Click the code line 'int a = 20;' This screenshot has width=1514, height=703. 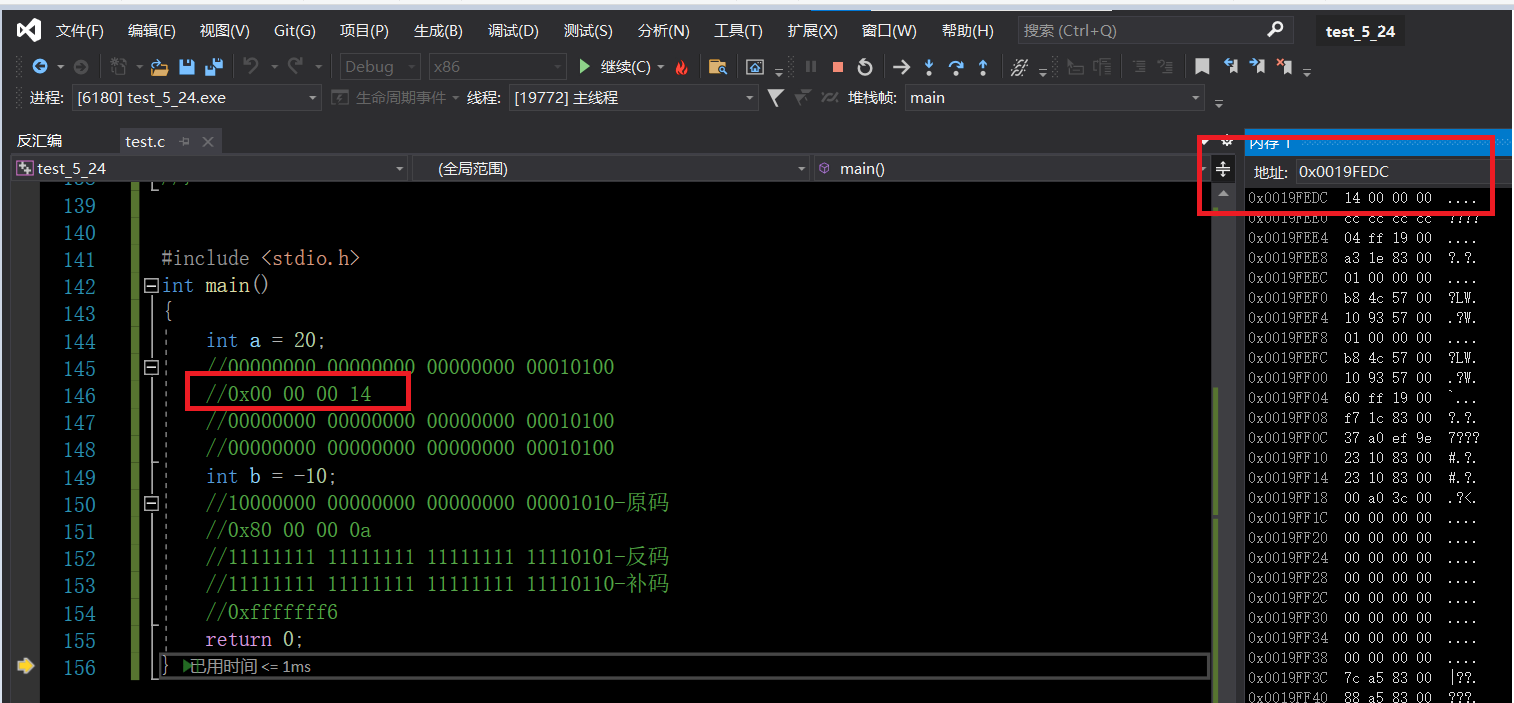pos(266,341)
